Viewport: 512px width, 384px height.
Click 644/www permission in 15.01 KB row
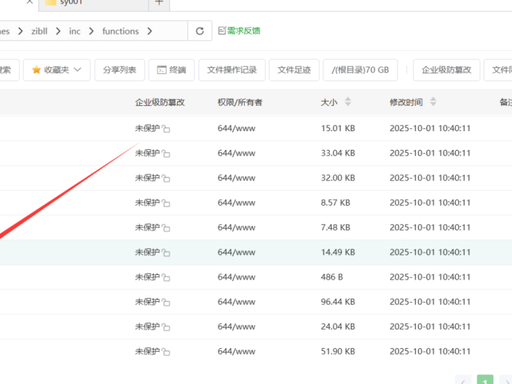[x=236, y=128]
